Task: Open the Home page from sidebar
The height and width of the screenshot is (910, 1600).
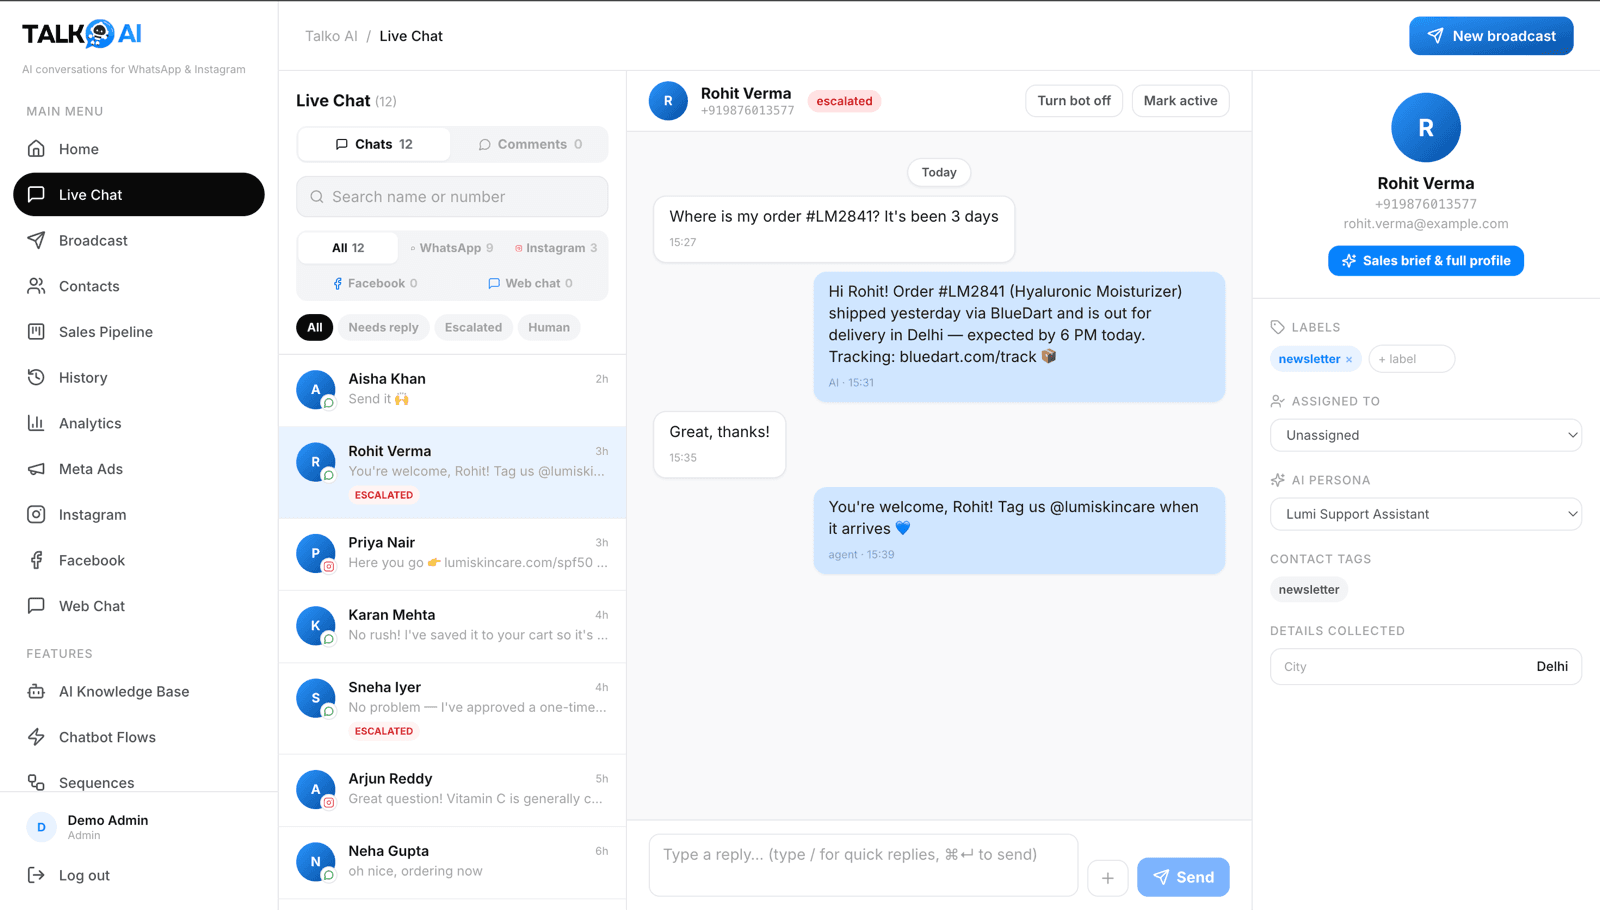Action: click(x=139, y=149)
